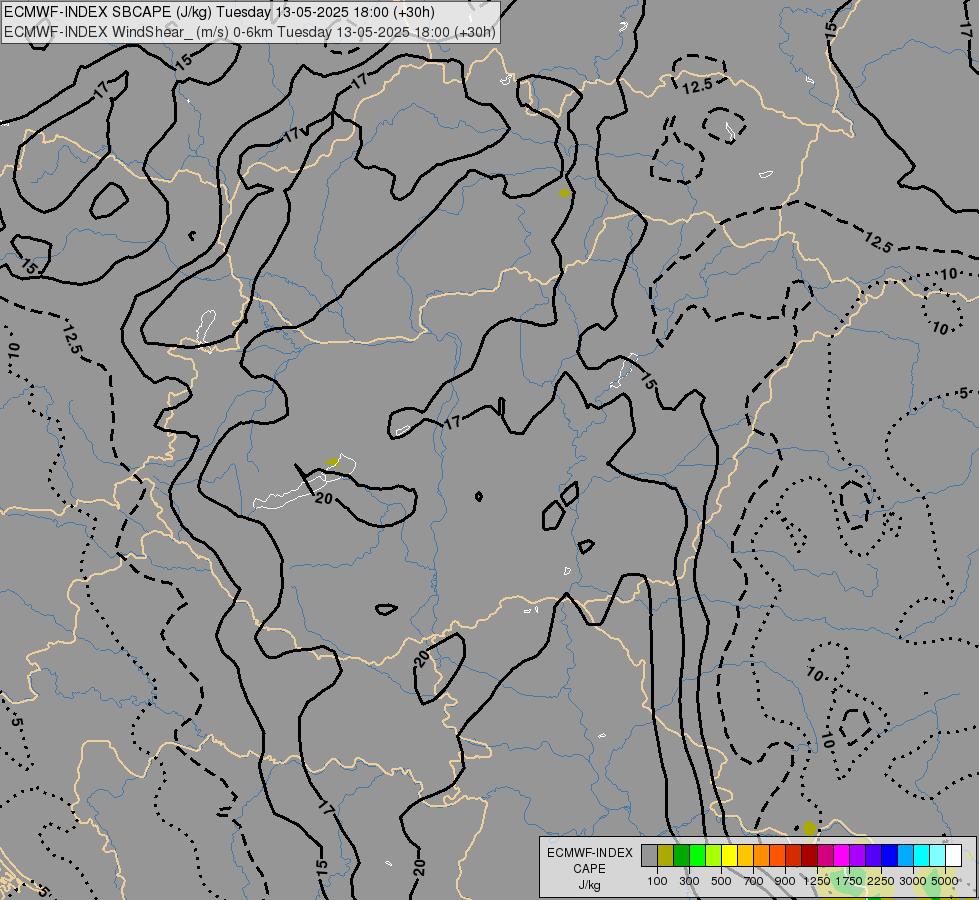The width and height of the screenshot is (979, 900).
Task: Click the 300 value under the colorbar
Action: (x=689, y=881)
